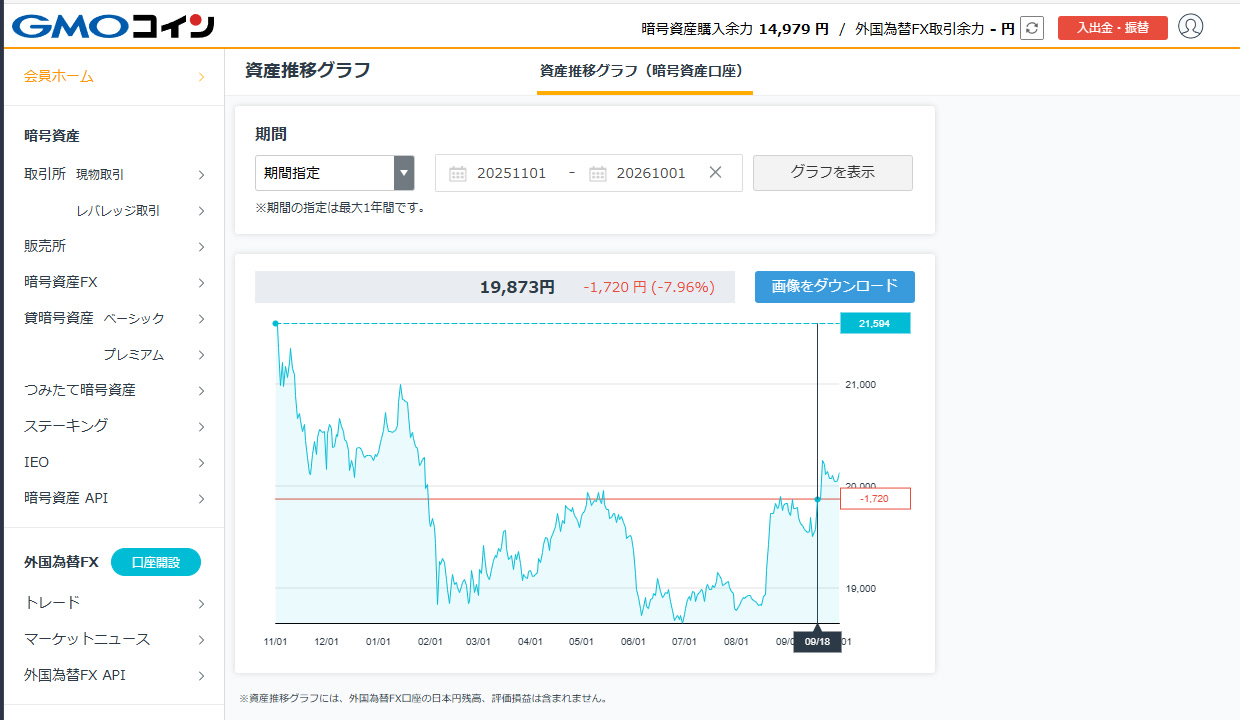Click the 外国為替FX取引余力 text in header

click(920, 29)
